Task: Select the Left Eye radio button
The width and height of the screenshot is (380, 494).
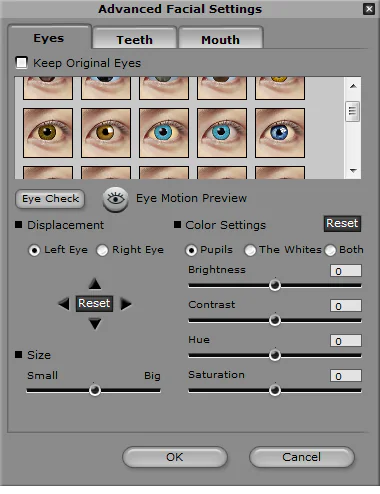Action: pos(34,250)
